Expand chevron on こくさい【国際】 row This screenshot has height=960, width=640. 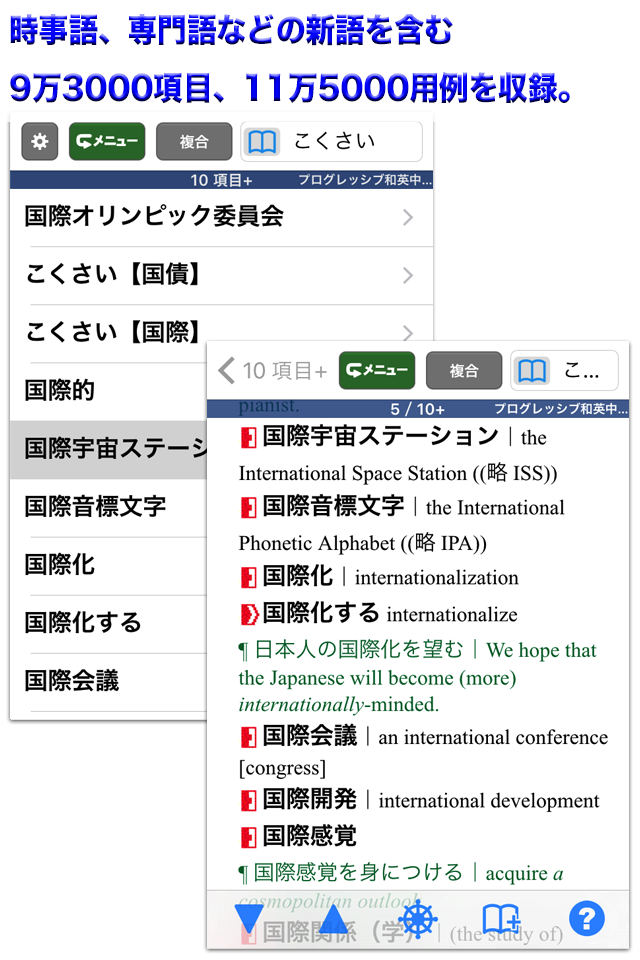[x=408, y=333]
